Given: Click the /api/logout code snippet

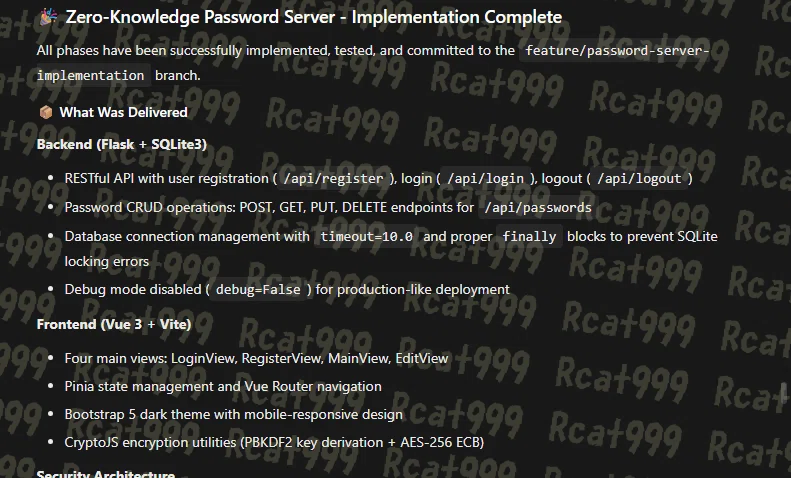Looking at the screenshot, I should click(x=639, y=178).
